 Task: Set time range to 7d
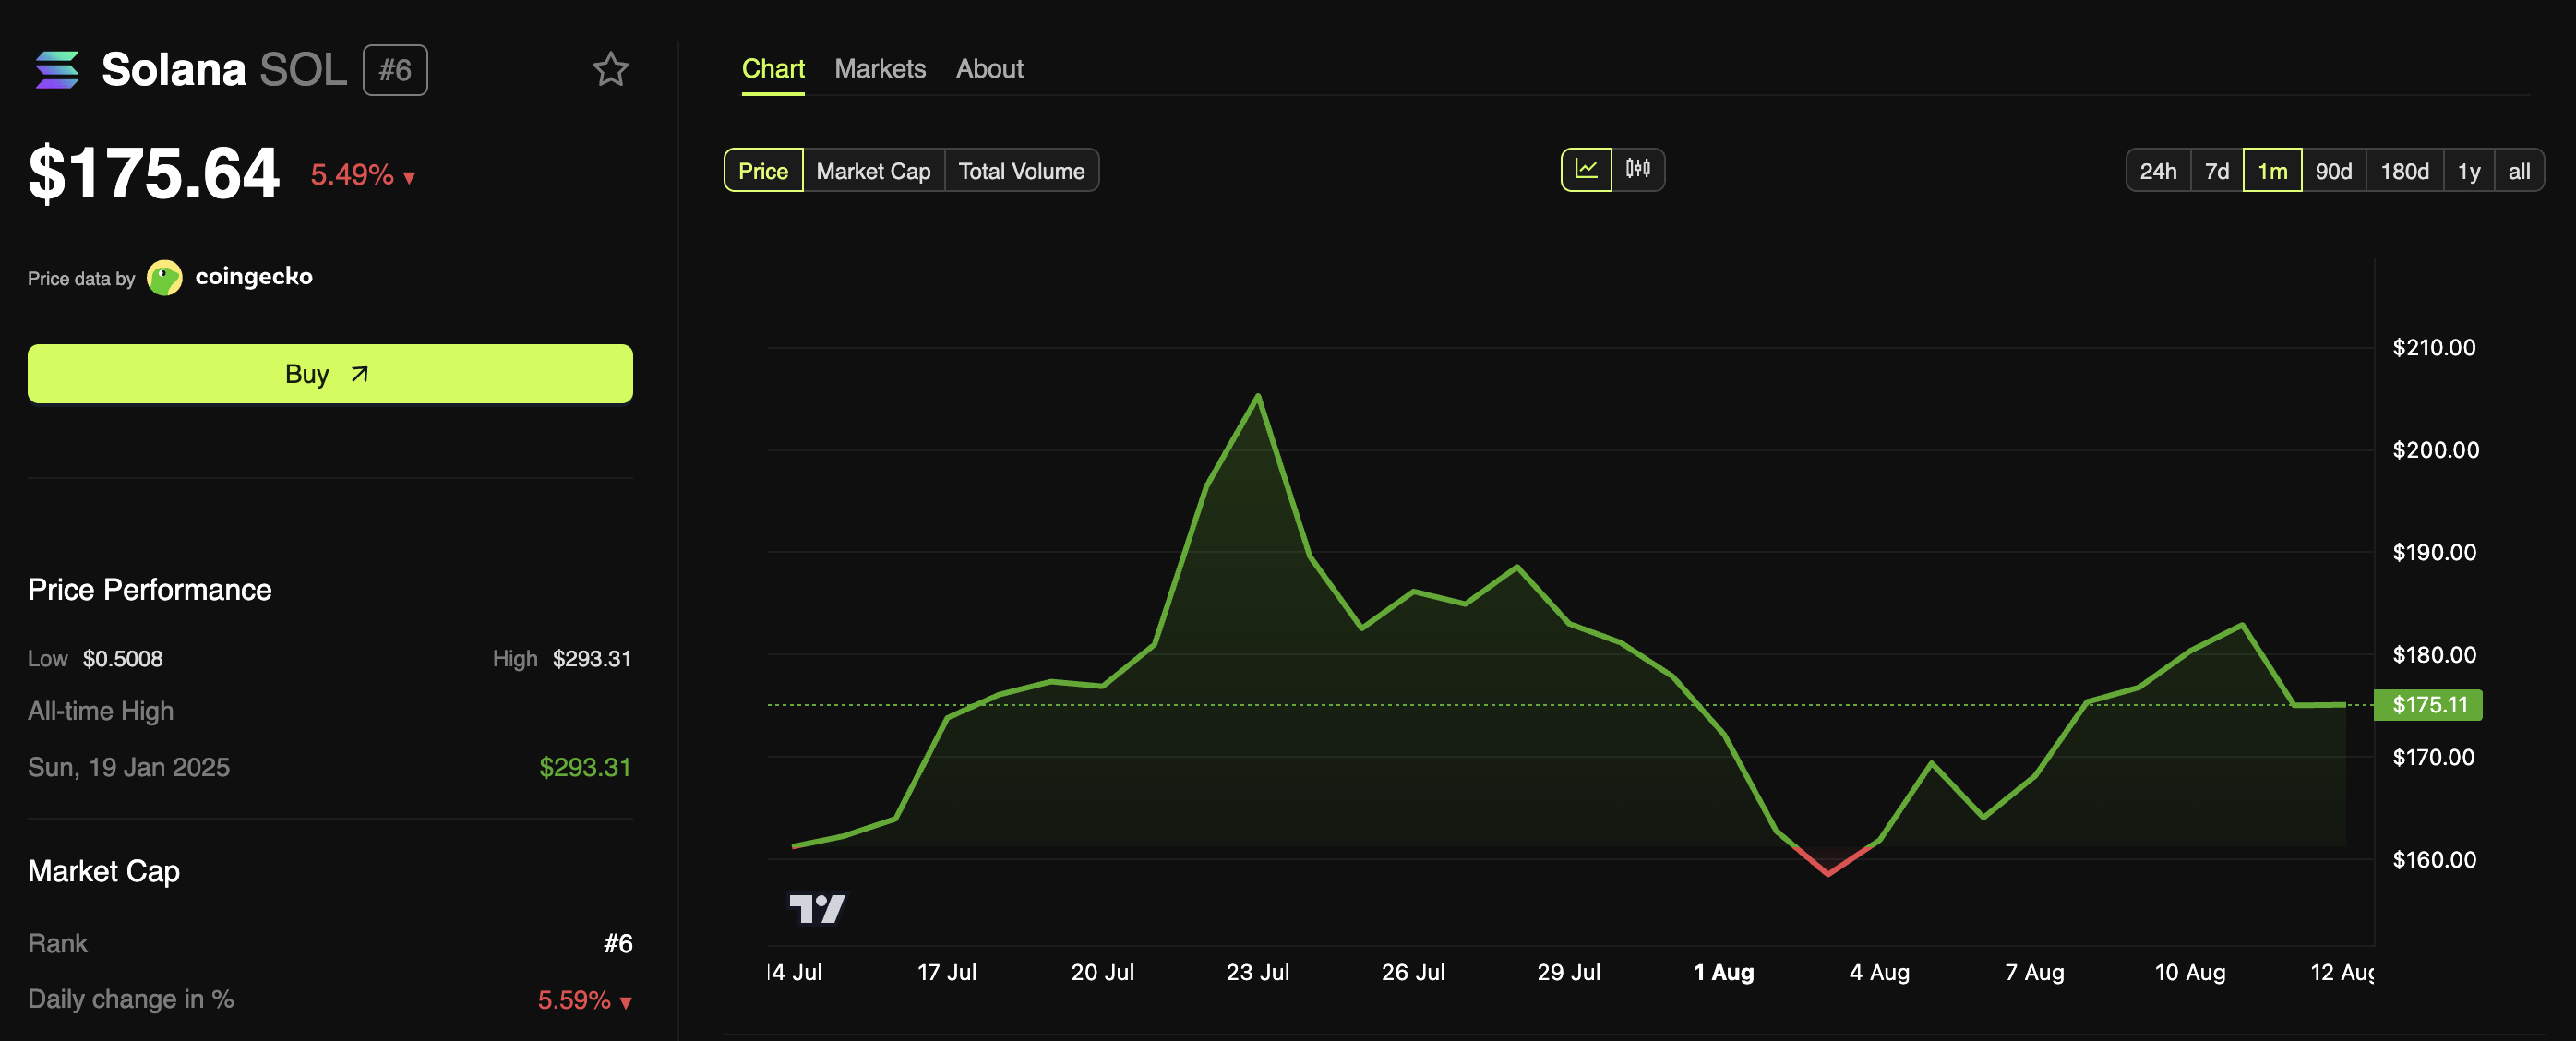click(x=2216, y=171)
